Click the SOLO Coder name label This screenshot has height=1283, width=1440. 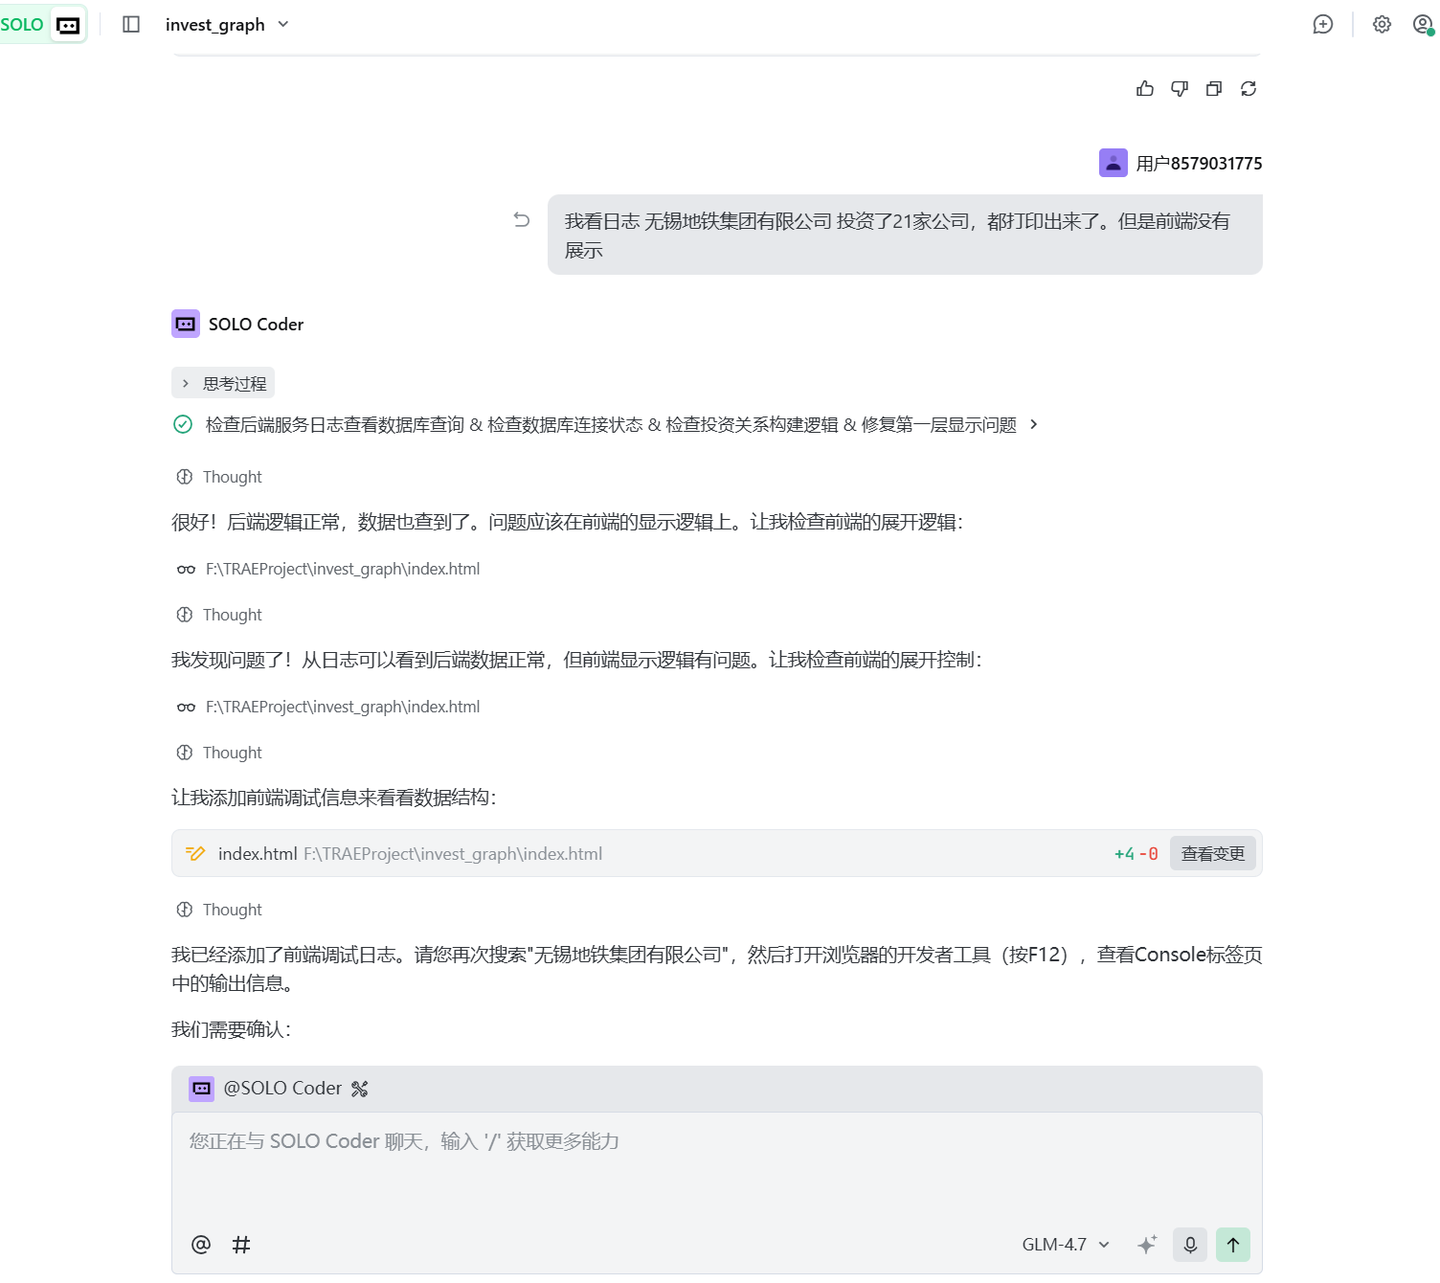256,324
